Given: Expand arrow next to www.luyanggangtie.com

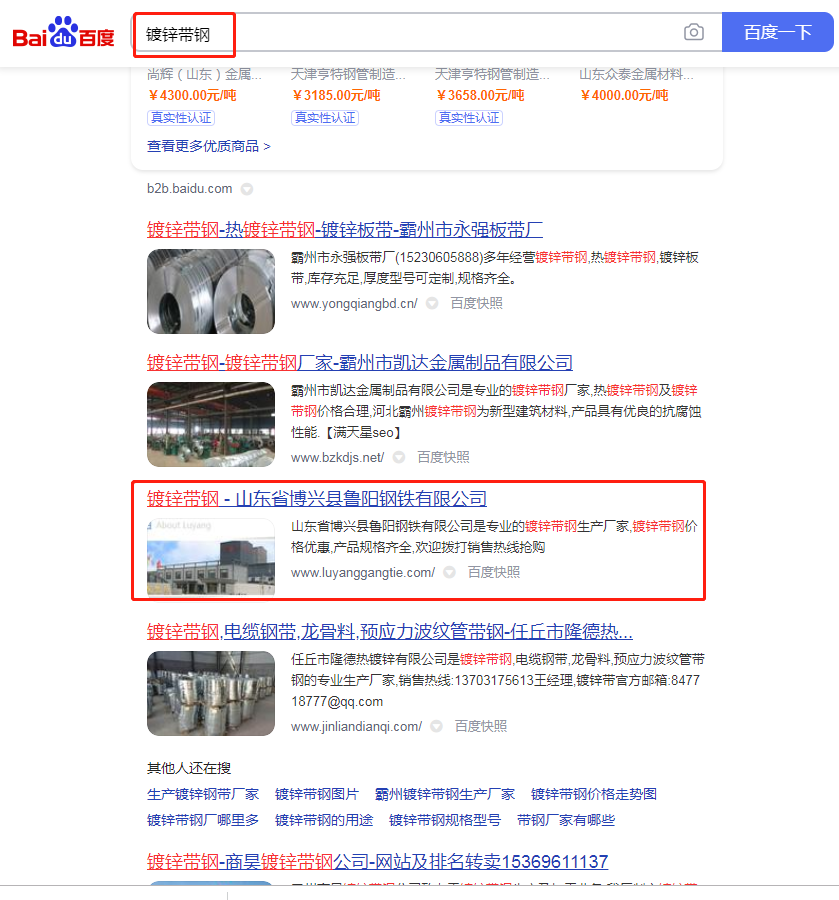Looking at the screenshot, I should [x=450, y=572].
